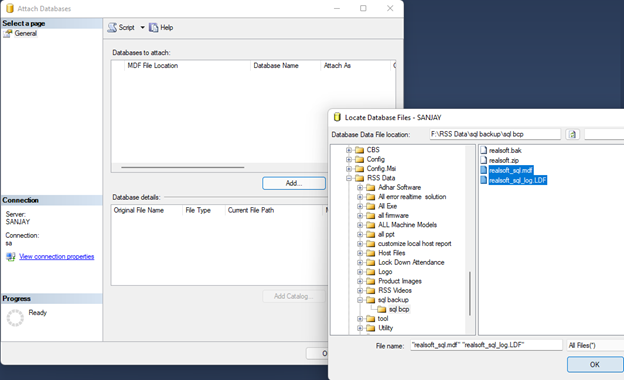Click the refresh folder icon button
The image size is (624, 380).
(572, 134)
